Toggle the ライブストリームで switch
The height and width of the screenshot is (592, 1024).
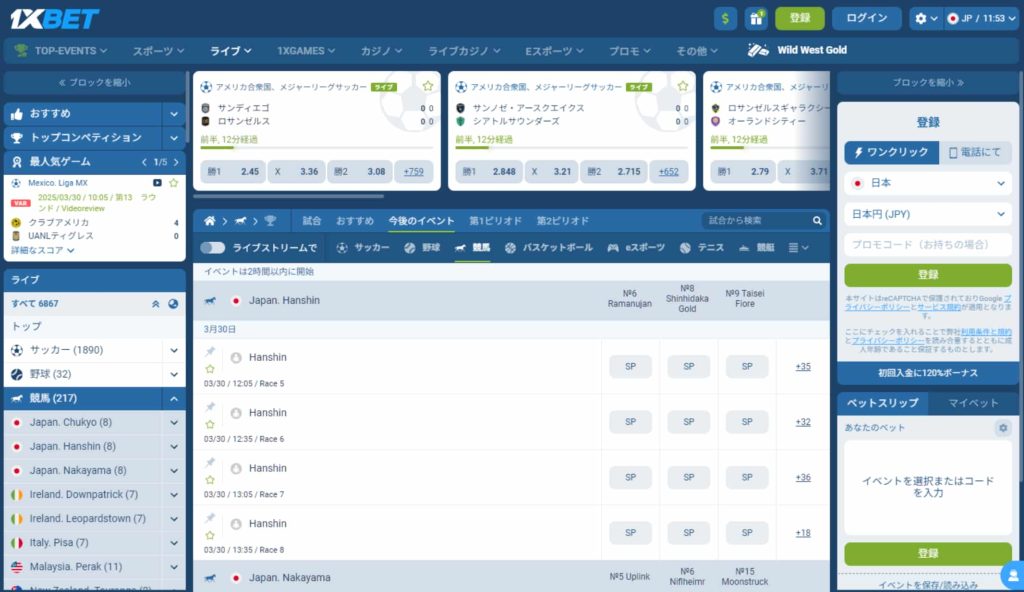click(213, 247)
